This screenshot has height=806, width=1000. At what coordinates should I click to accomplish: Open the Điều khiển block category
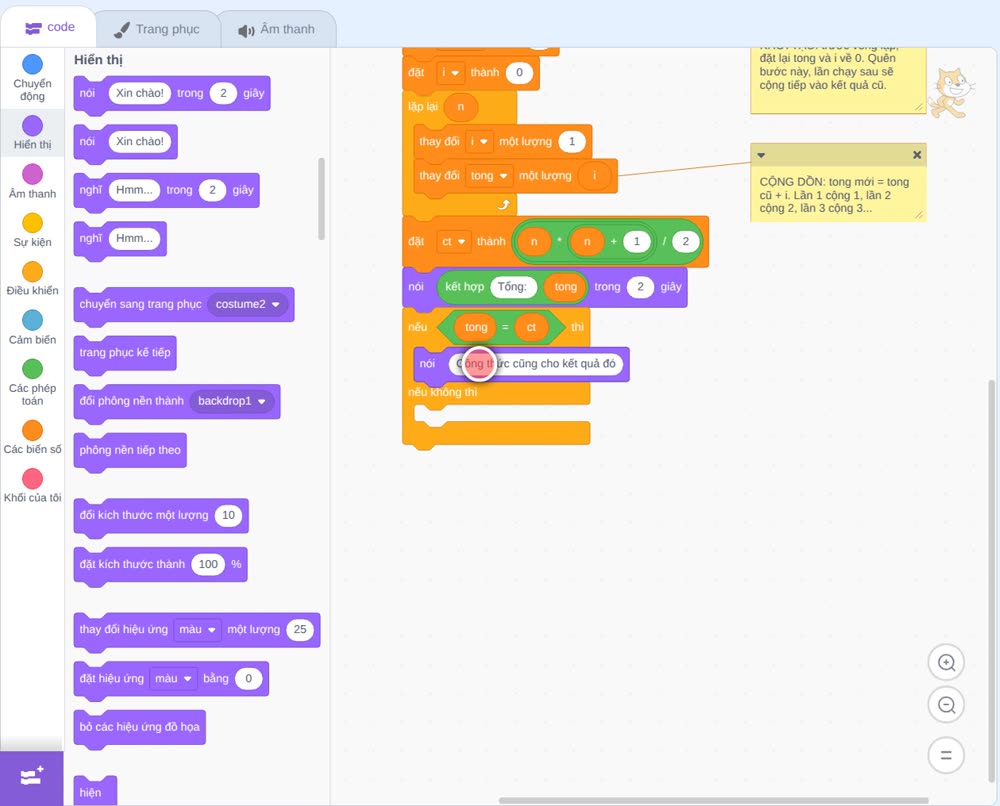[x=32, y=279]
